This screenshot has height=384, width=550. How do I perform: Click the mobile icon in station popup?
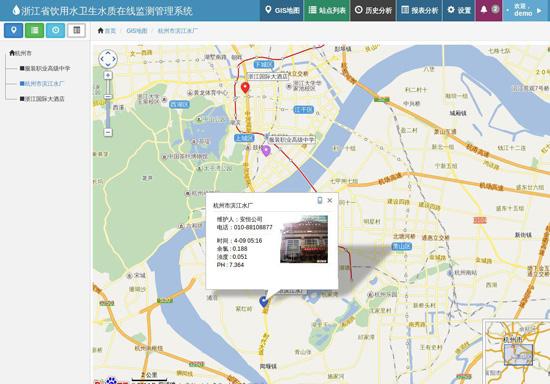pyautogui.click(x=320, y=200)
